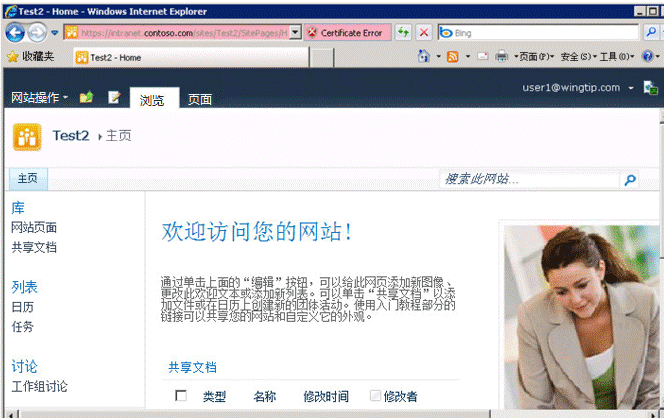Click the 欢迎访问您的网站 heading
The width and height of the screenshot is (664, 418).
[x=256, y=232]
